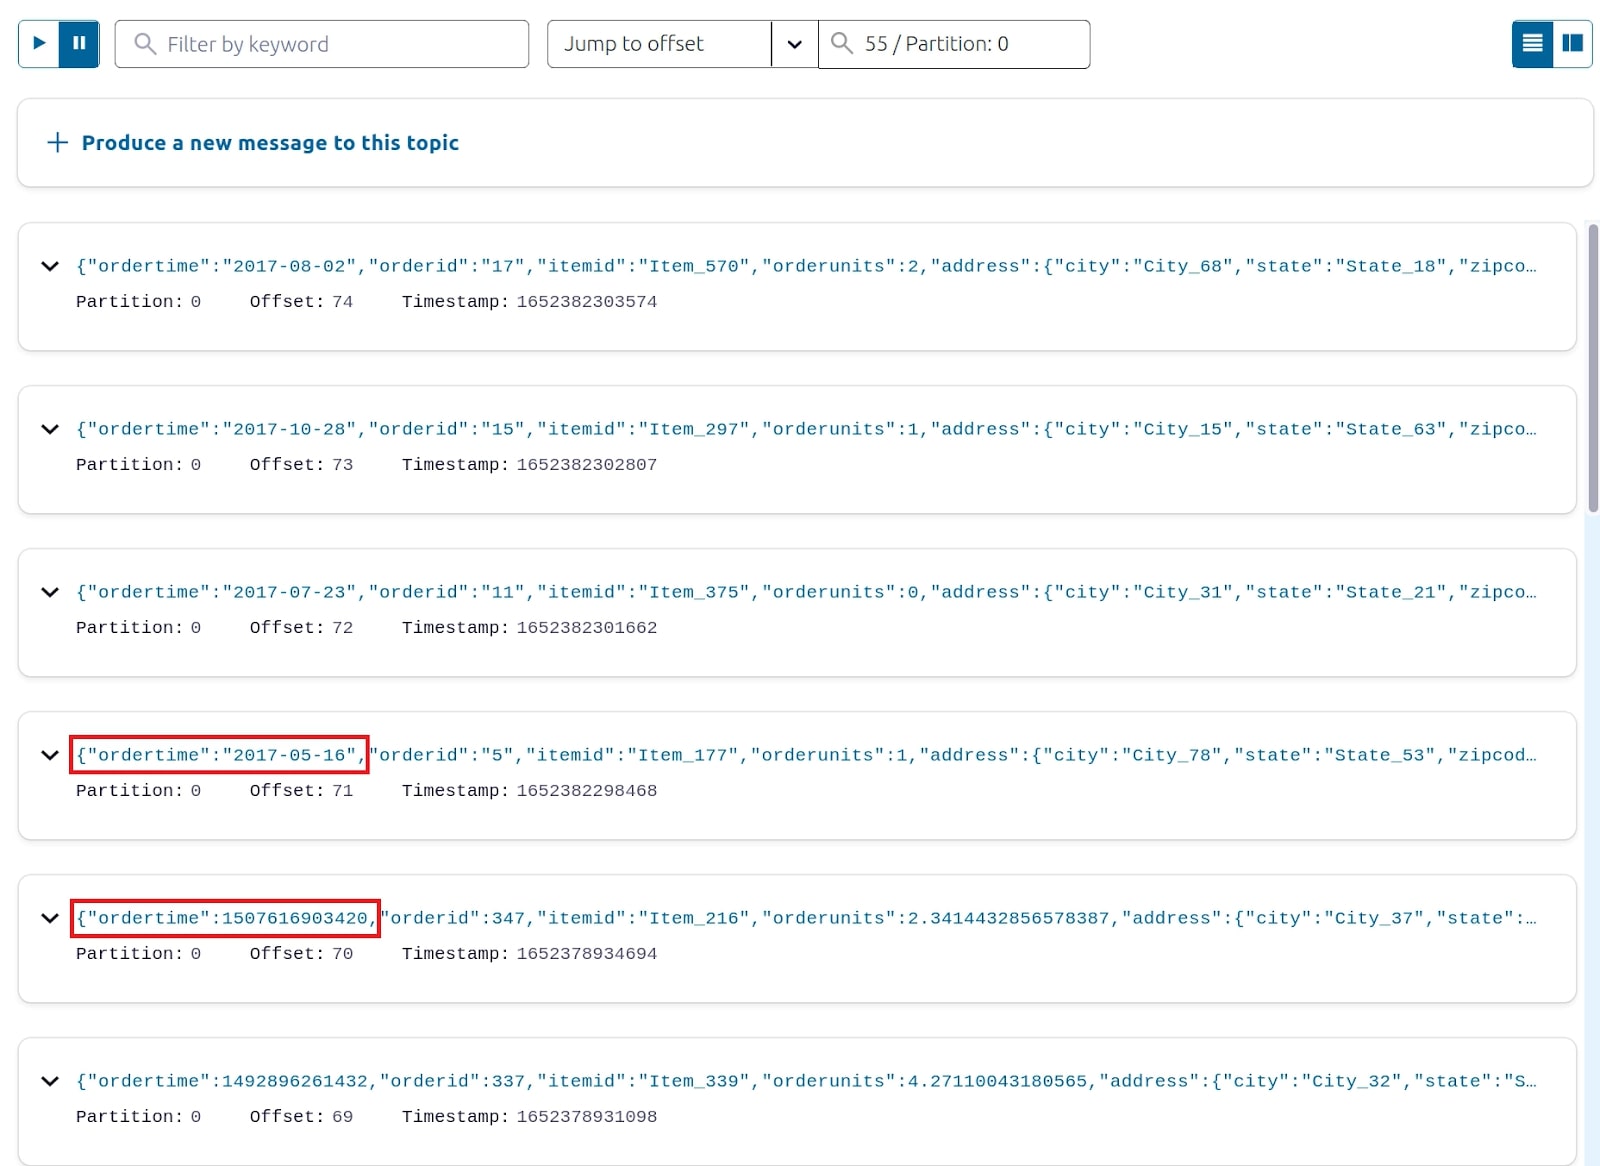Expand the message at offset 69
The height and width of the screenshot is (1166, 1600).
click(50, 1081)
